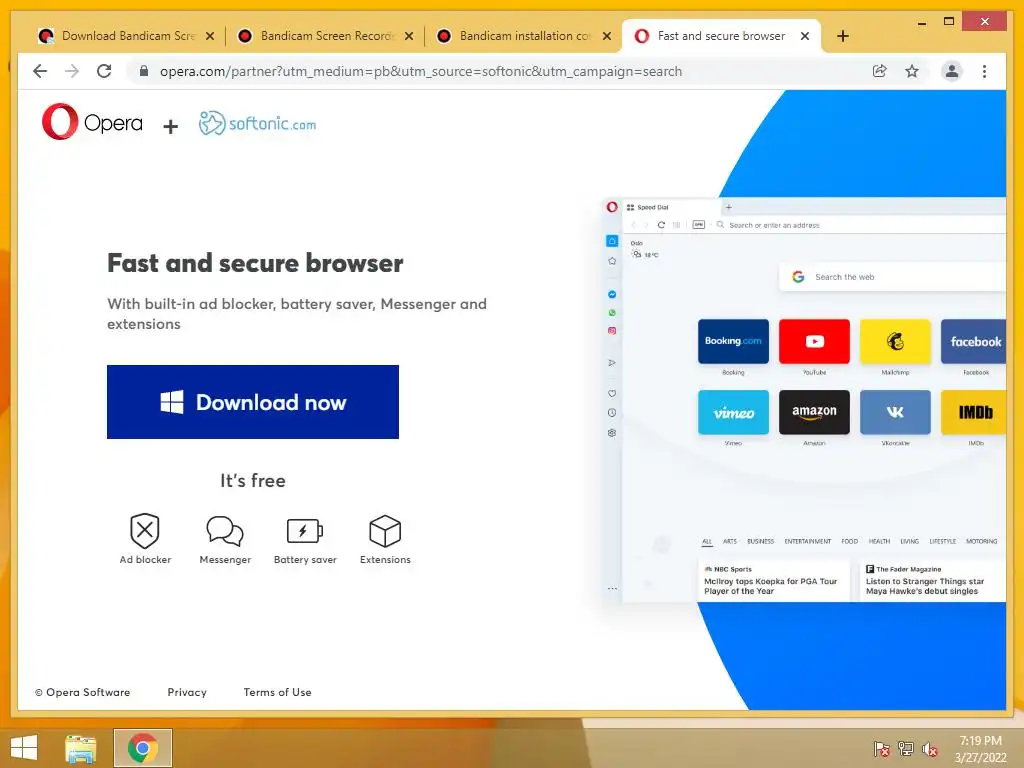This screenshot has width=1024, height=768.
Task: Open File Explorer from the taskbar
Action: click(x=81, y=748)
